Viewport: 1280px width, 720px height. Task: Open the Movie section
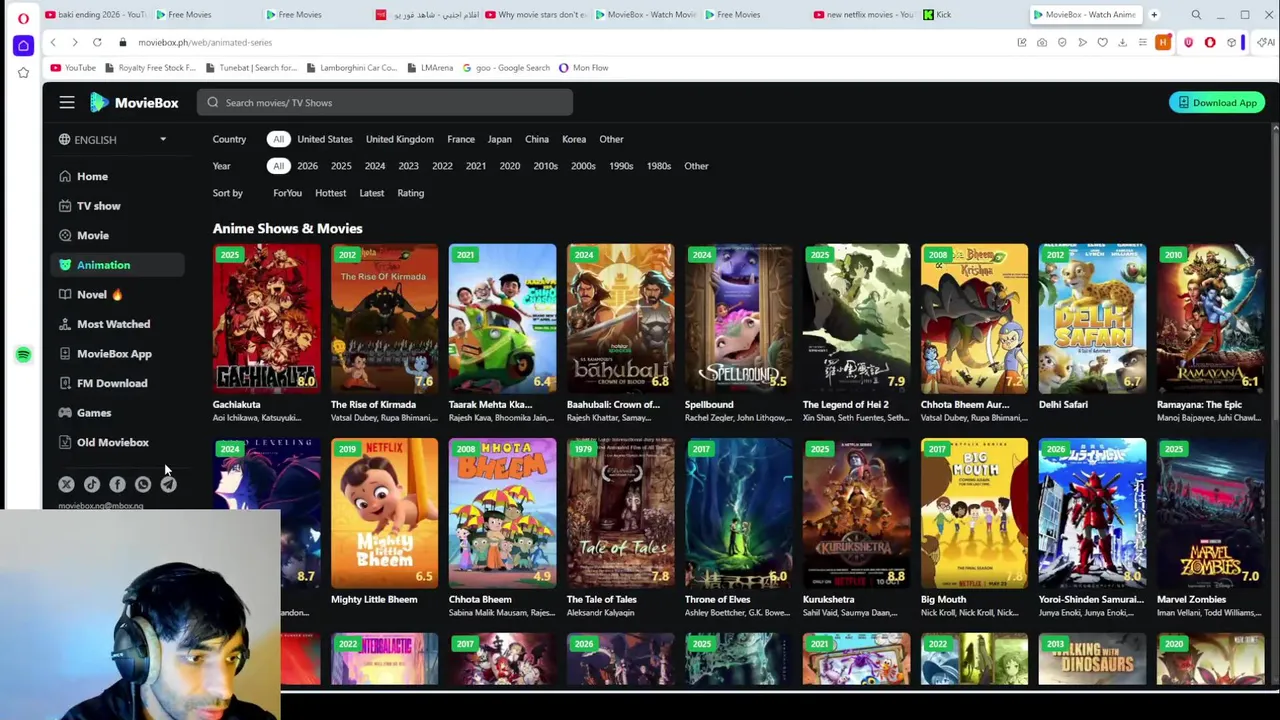[x=116, y=235]
